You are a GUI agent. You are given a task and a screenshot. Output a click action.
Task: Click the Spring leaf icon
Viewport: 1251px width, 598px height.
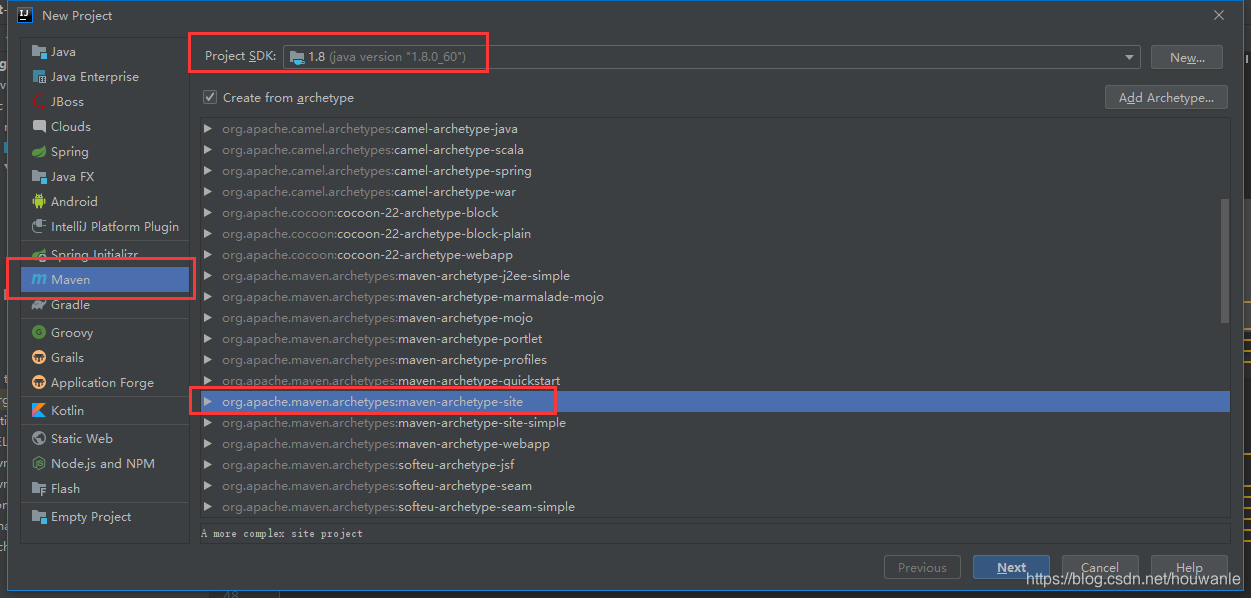pyautogui.click(x=39, y=151)
